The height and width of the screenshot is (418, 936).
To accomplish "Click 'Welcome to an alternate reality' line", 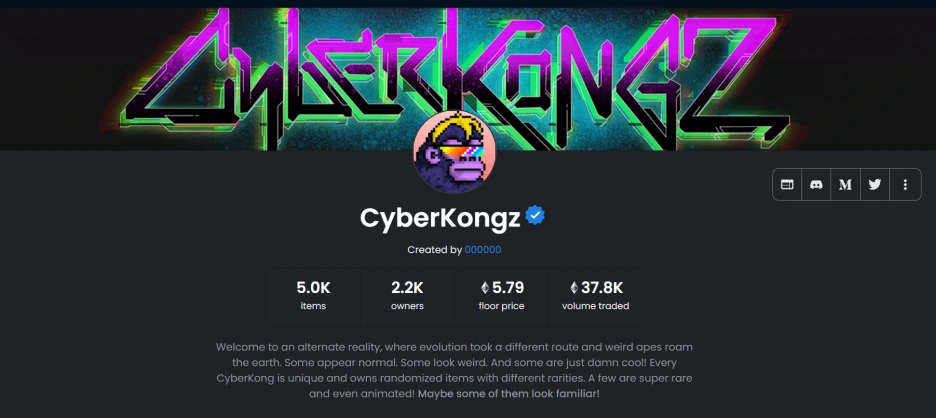I will pyautogui.click(x=454, y=347).
